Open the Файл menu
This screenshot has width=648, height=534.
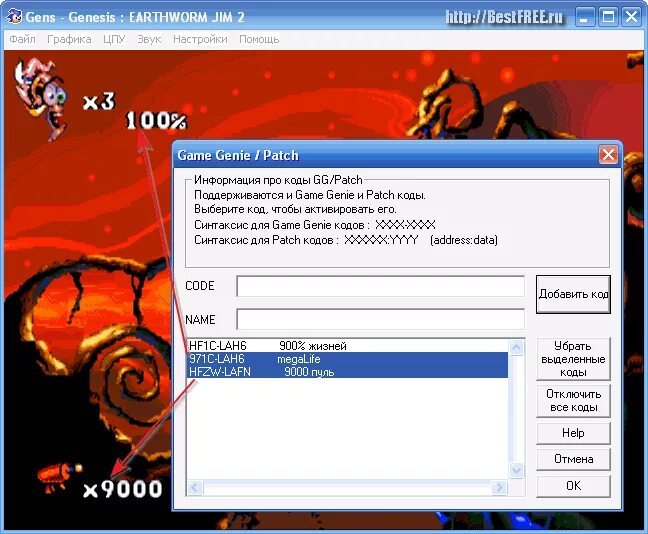pyautogui.click(x=22, y=39)
